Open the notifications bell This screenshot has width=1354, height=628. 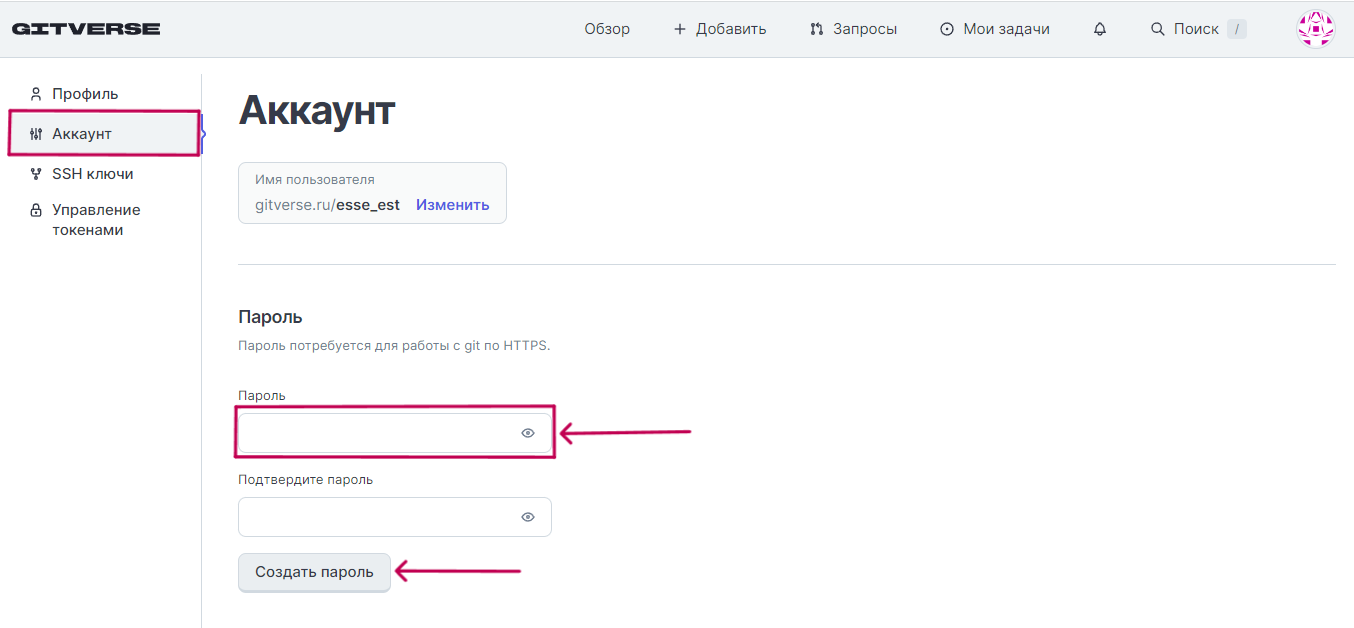click(x=1100, y=29)
